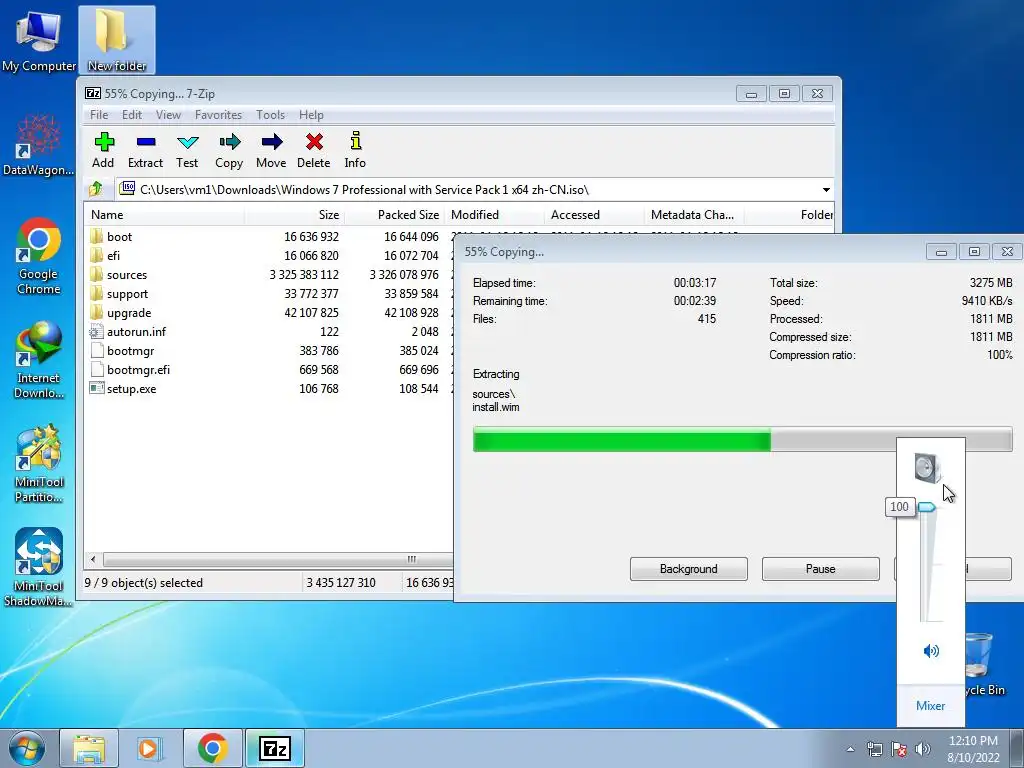Open the Favorites menu

pos(218,115)
